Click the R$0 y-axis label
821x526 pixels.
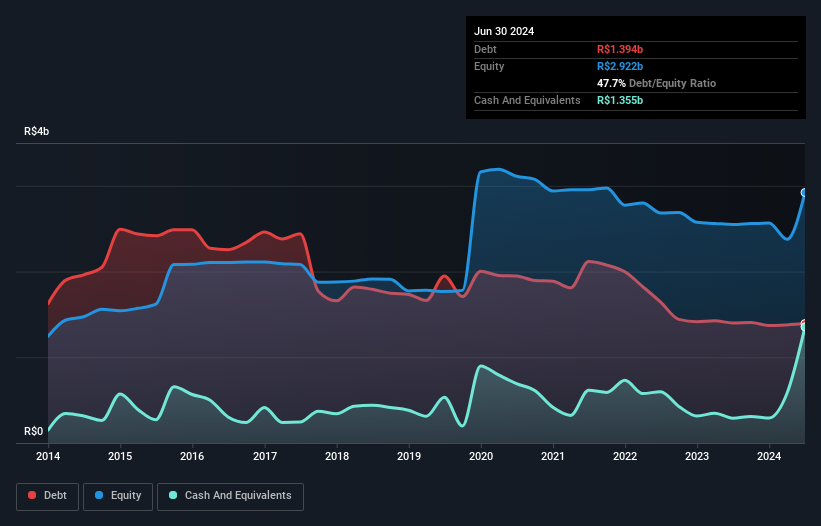click(x=34, y=432)
